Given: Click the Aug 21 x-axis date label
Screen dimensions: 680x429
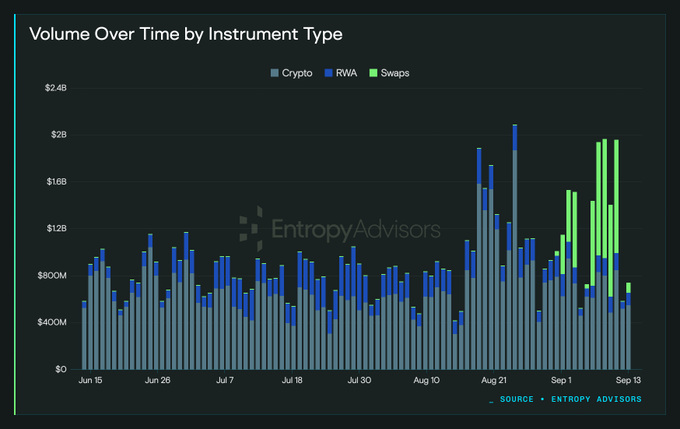Looking at the screenshot, I should (494, 380).
